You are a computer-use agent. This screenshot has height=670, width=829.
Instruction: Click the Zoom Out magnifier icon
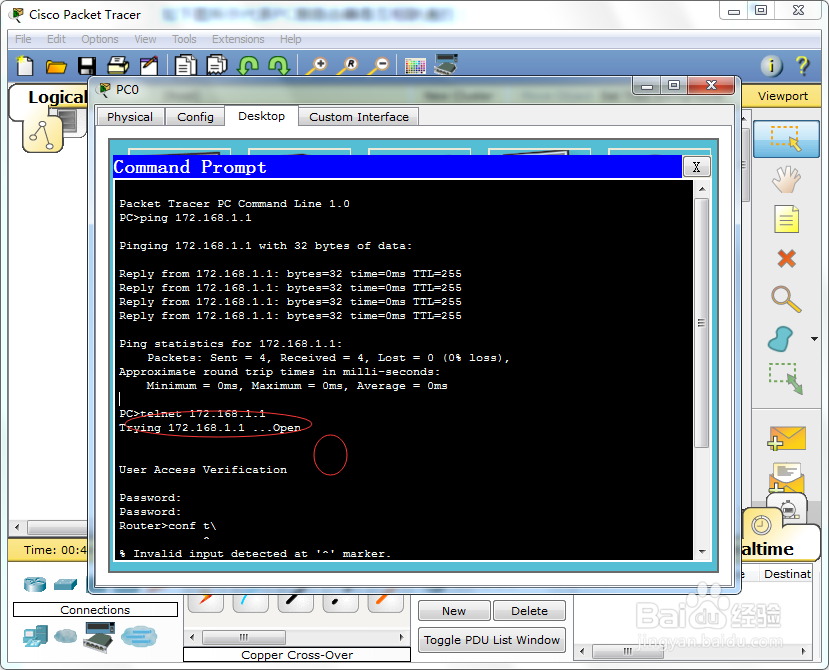(x=379, y=66)
